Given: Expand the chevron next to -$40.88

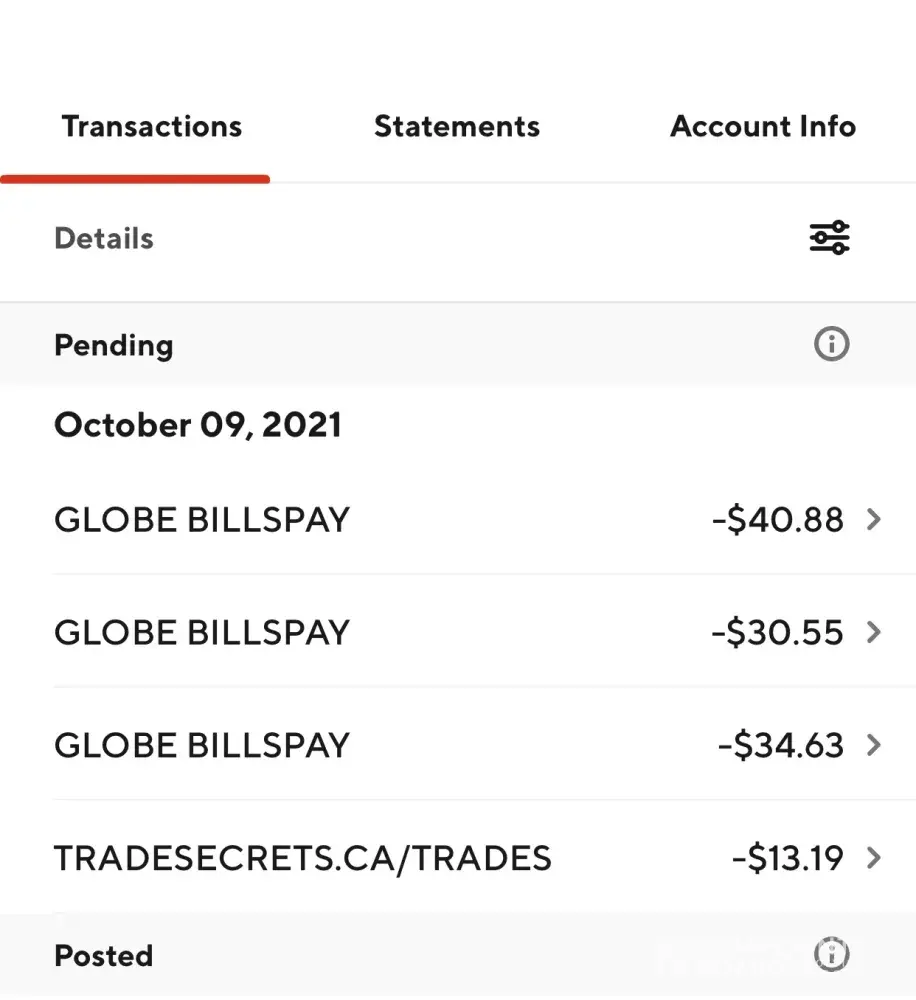Looking at the screenshot, I should point(874,520).
